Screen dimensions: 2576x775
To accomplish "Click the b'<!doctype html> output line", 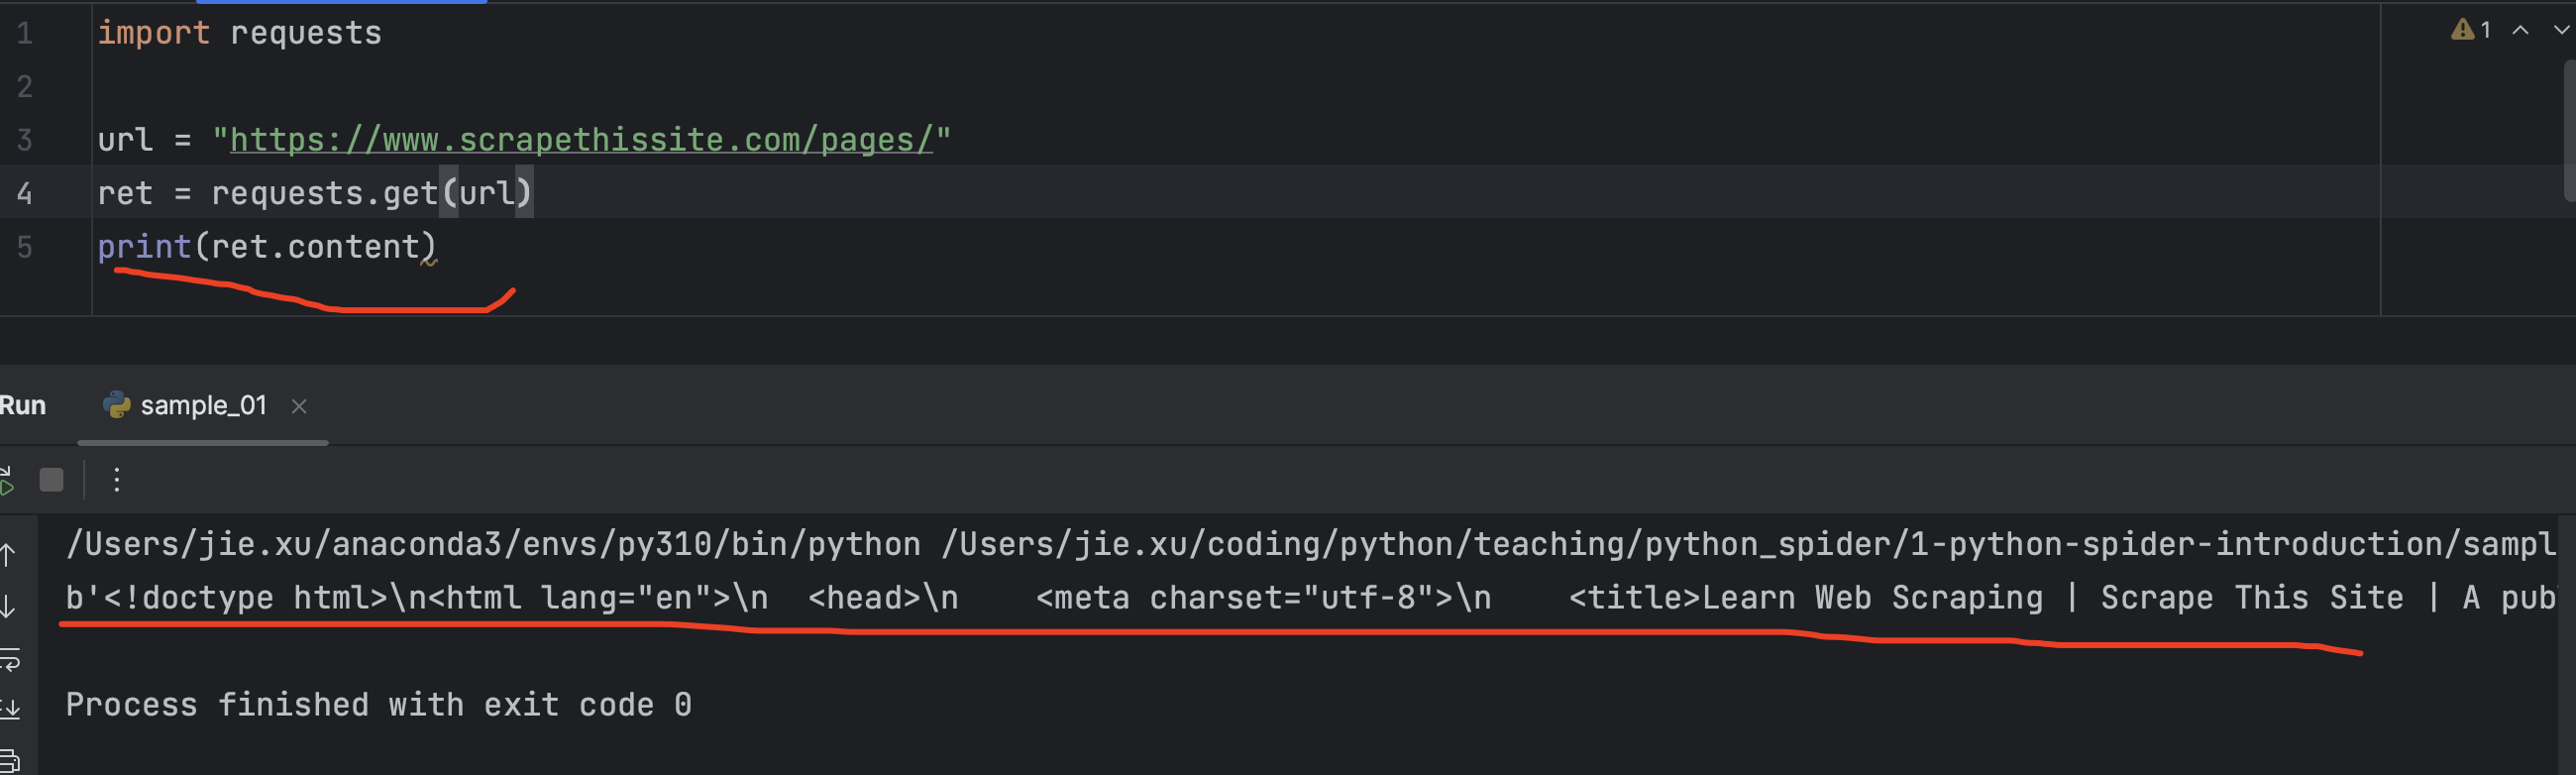I will (1310, 597).
